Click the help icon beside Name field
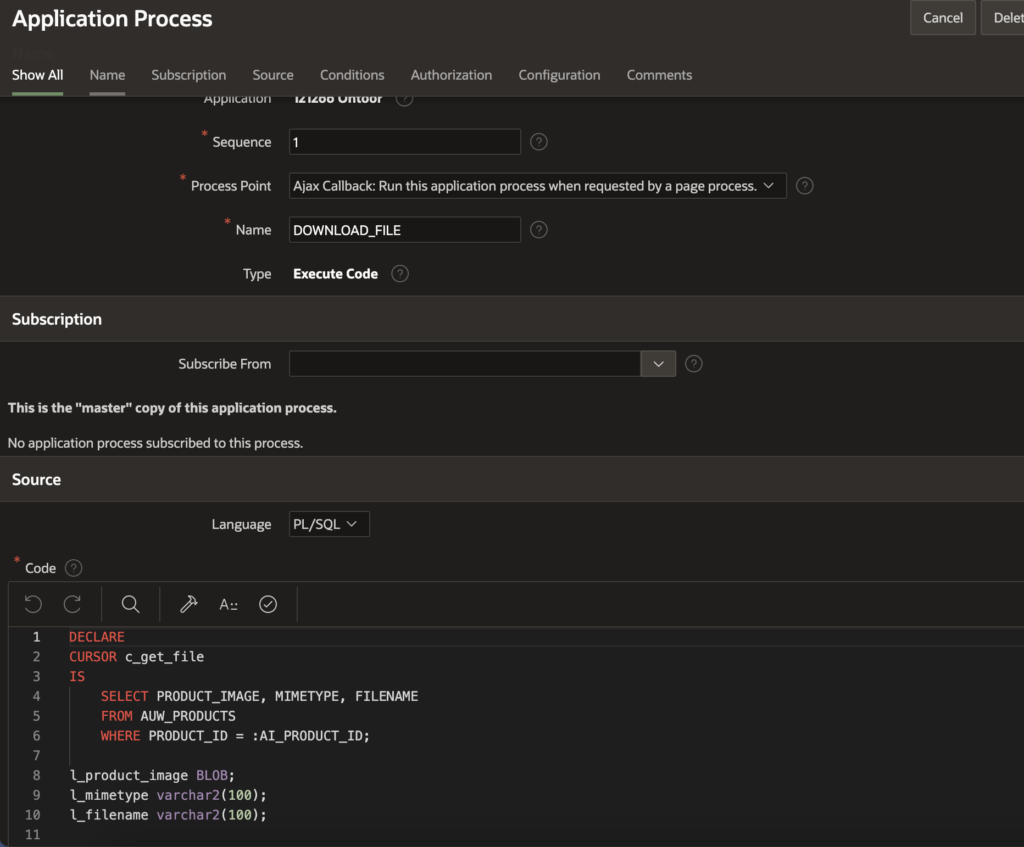This screenshot has height=847, width=1024. (539, 230)
